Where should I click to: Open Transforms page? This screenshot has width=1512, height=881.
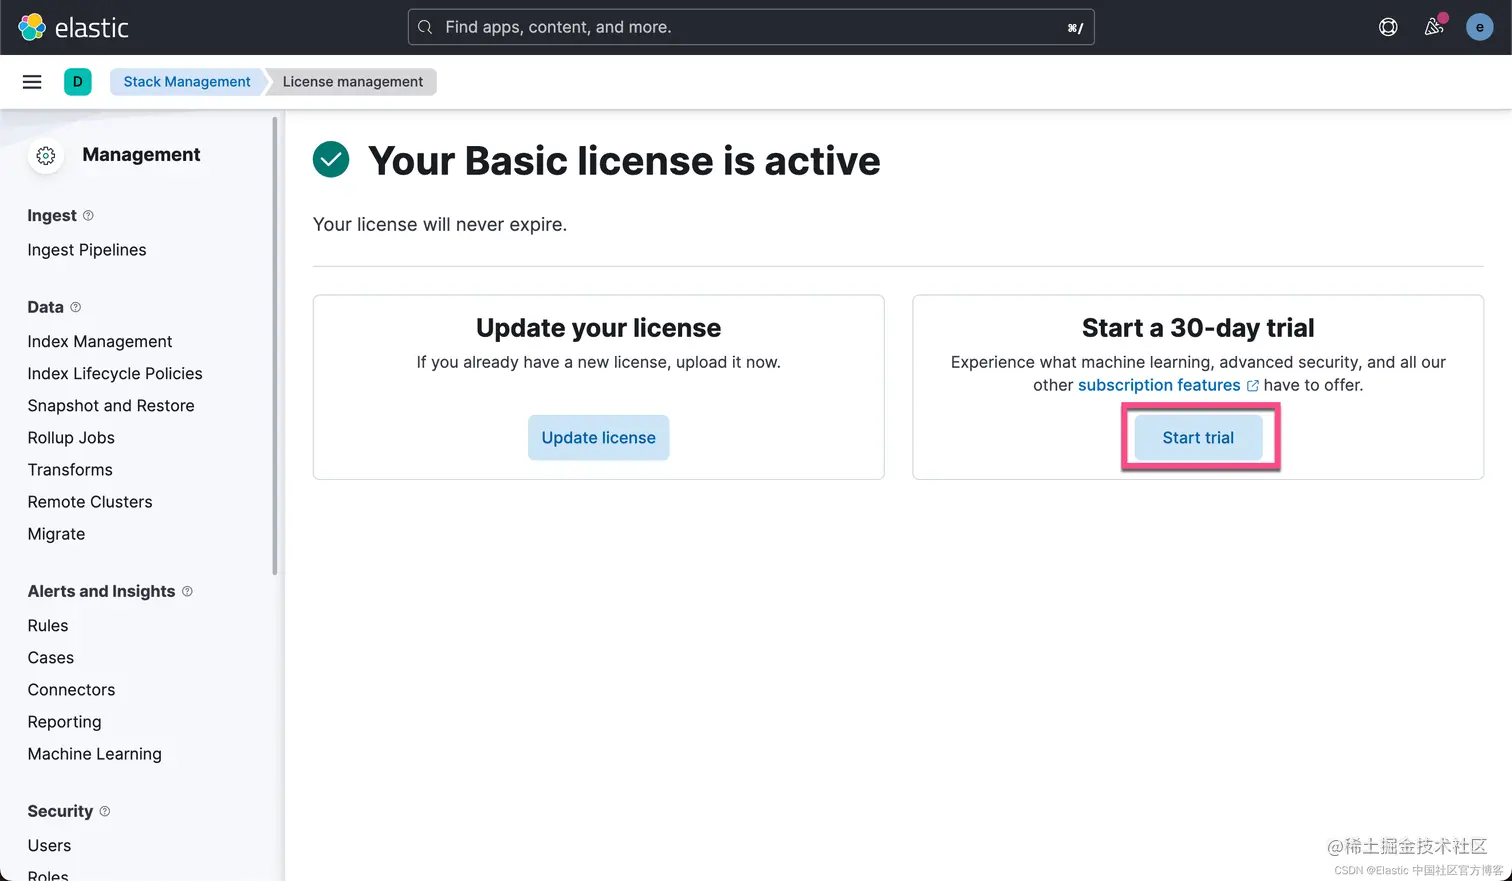point(70,470)
